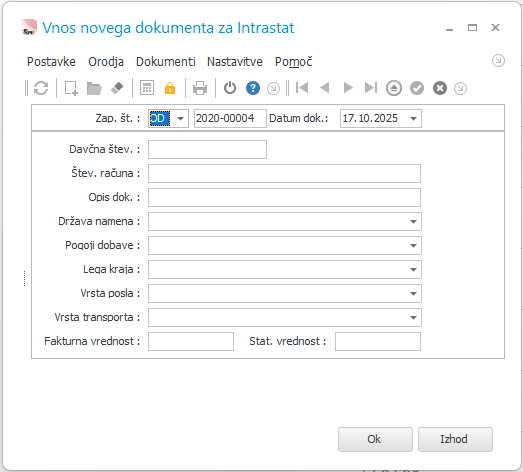The image size is (523, 472).
Task: Click the orange padlock icon
Action: pos(170,88)
